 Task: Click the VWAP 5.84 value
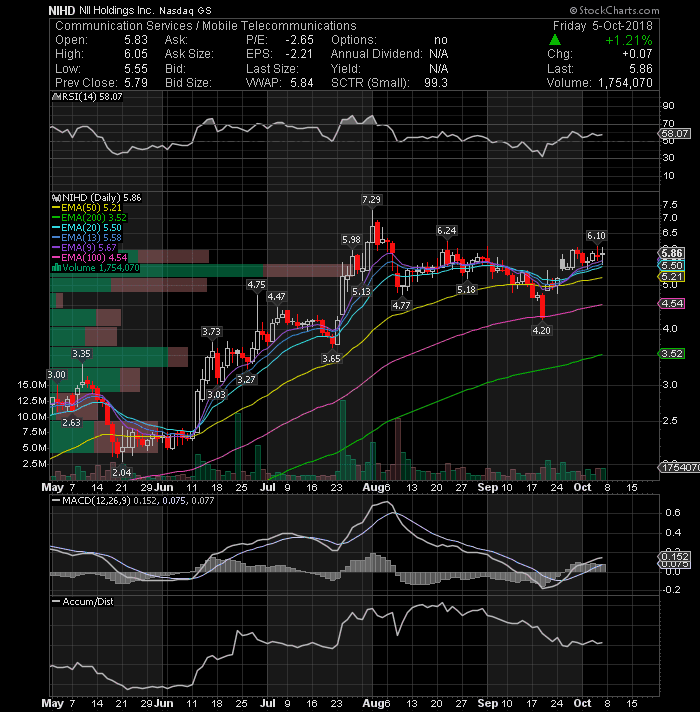(302, 83)
